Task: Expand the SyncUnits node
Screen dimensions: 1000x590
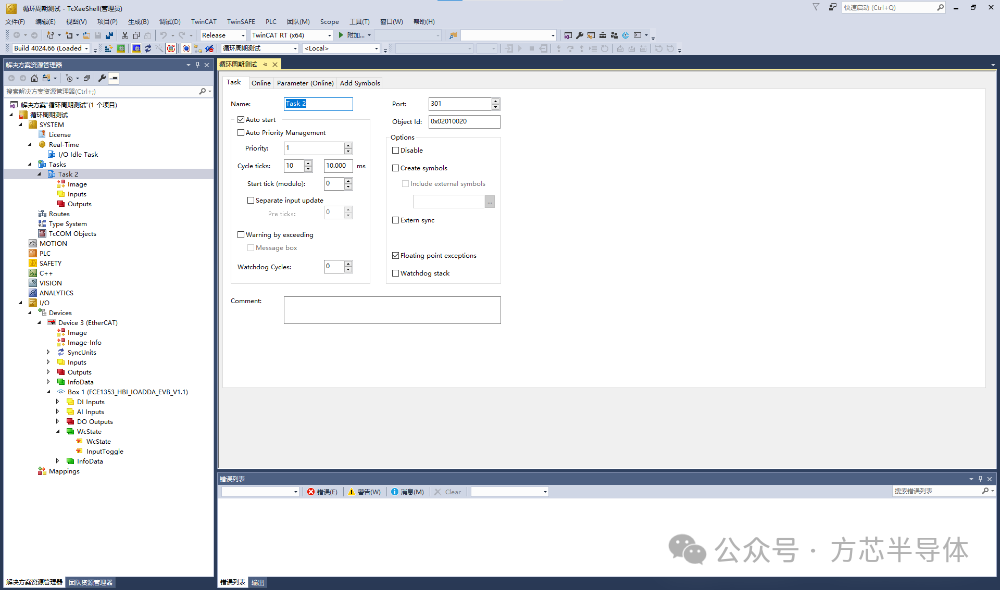Action: 48,352
